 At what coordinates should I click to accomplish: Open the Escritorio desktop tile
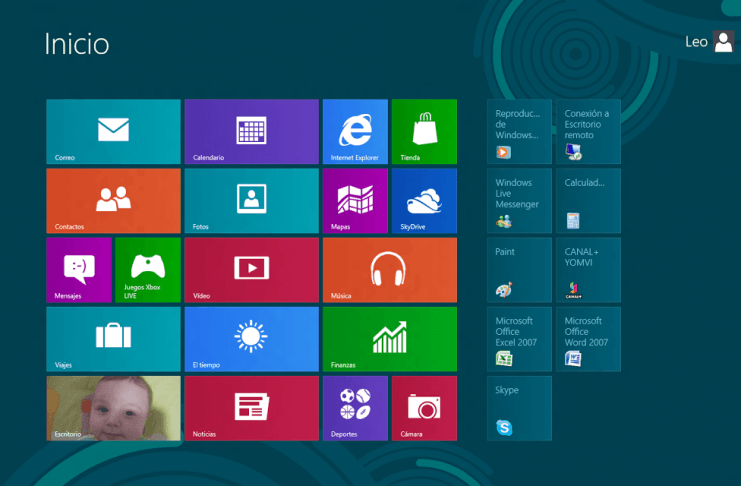point(113,408)
